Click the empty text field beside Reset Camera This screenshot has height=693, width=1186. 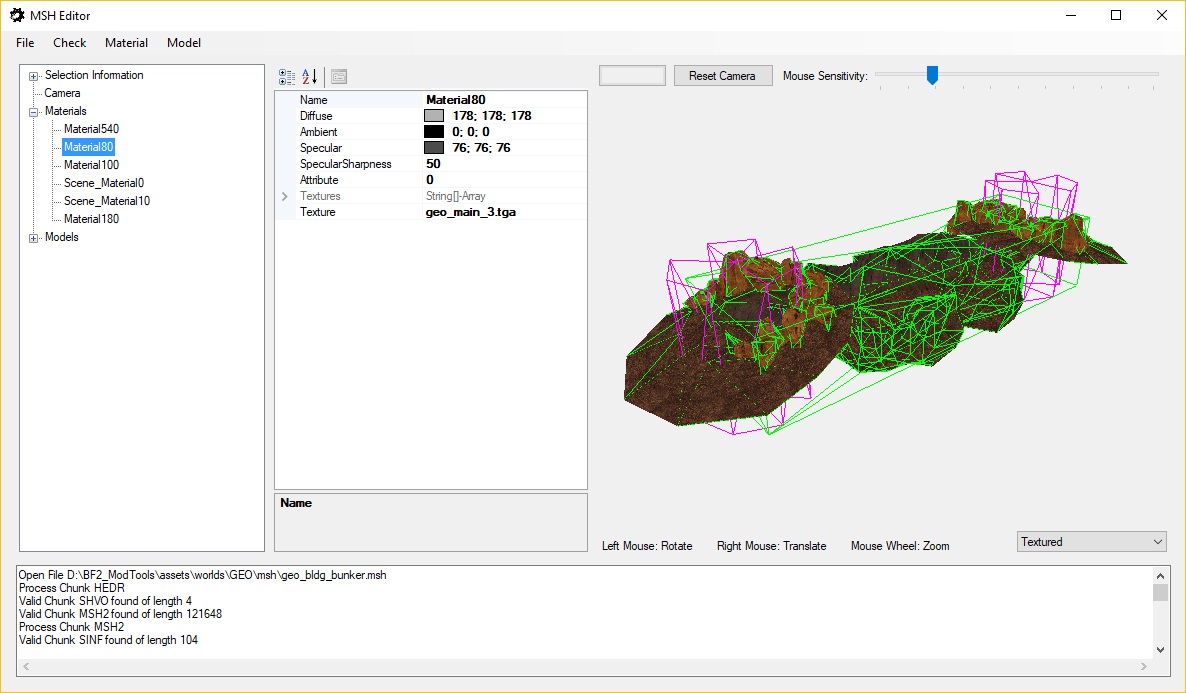[x=632, y=76]
